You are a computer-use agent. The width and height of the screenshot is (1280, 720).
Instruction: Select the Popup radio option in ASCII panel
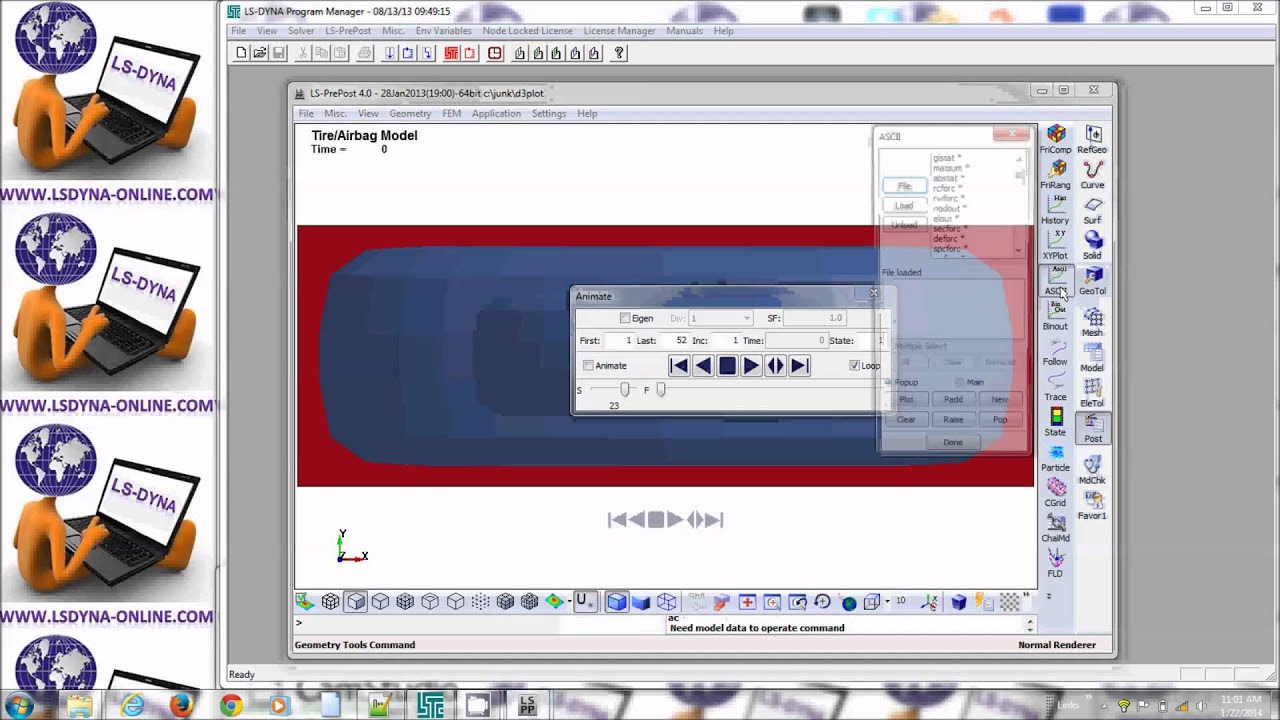888,382
